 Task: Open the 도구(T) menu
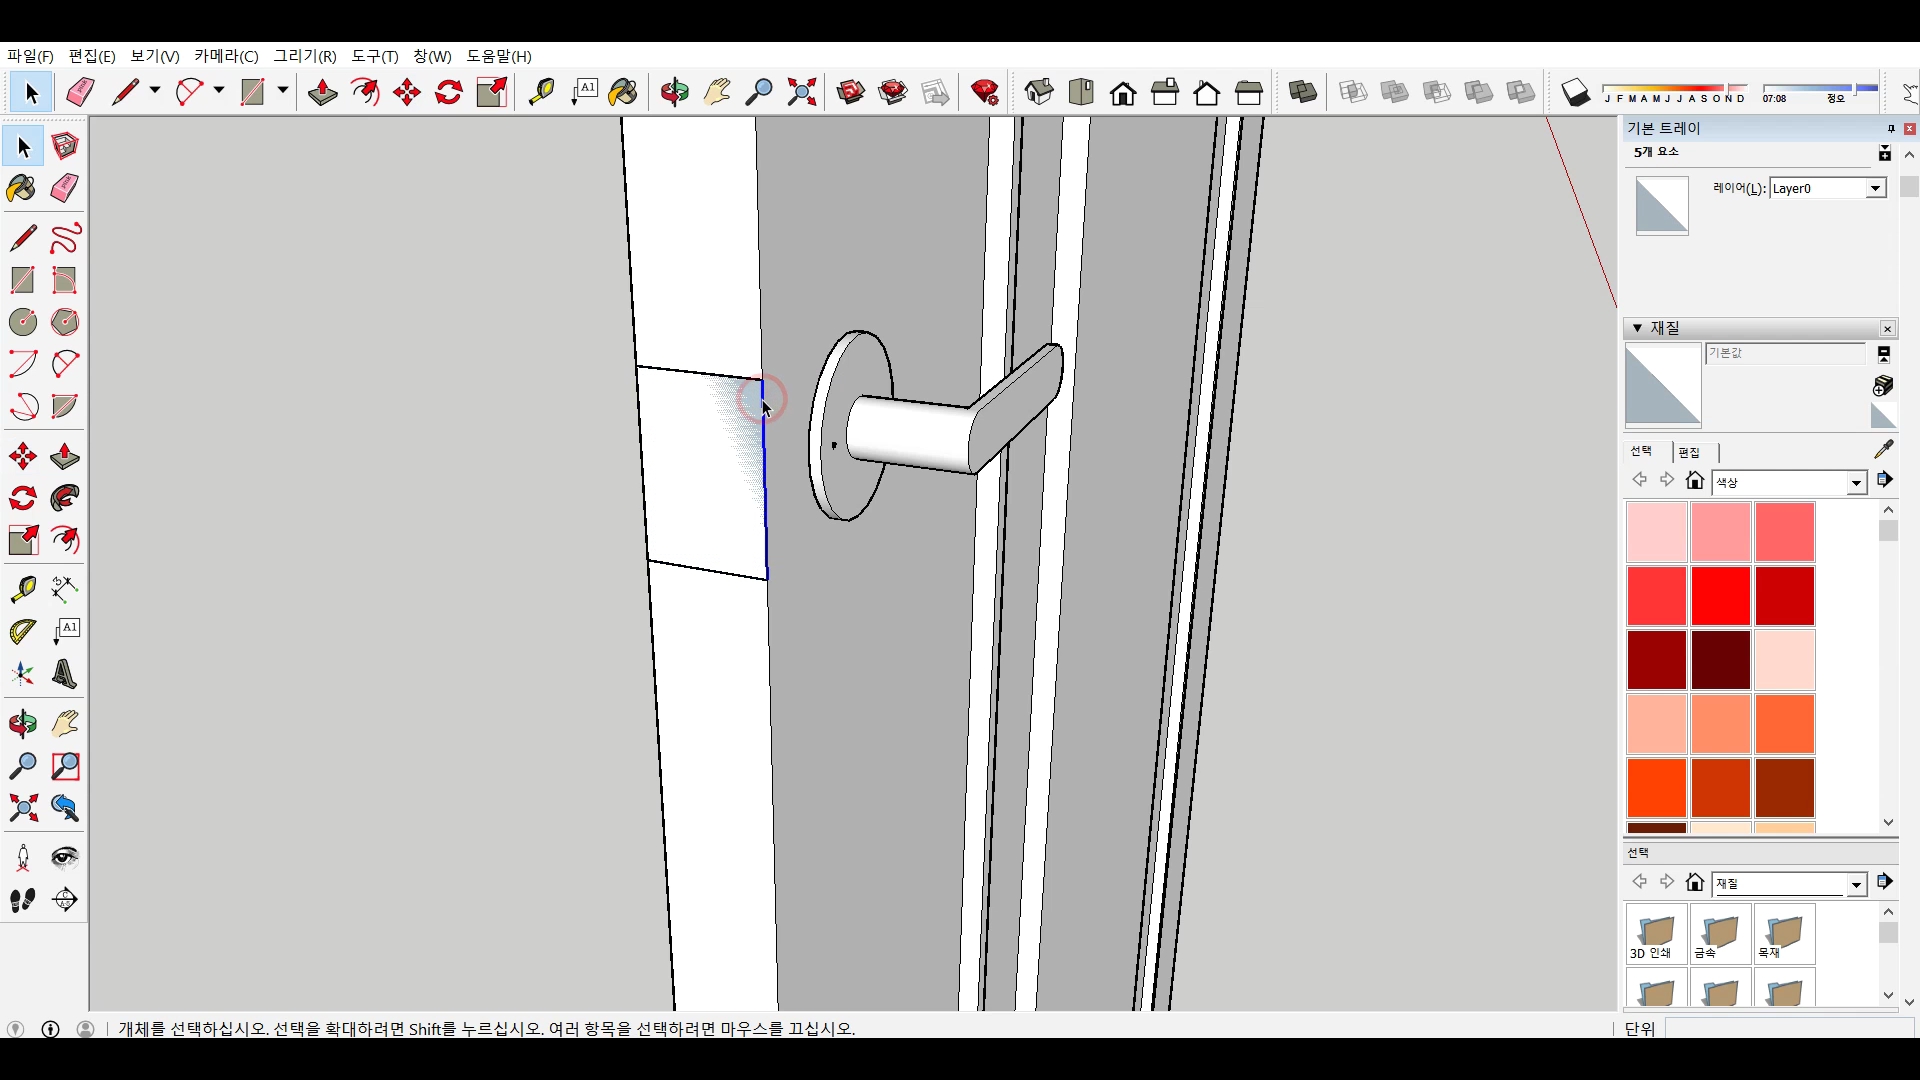(x=374, y=56)
